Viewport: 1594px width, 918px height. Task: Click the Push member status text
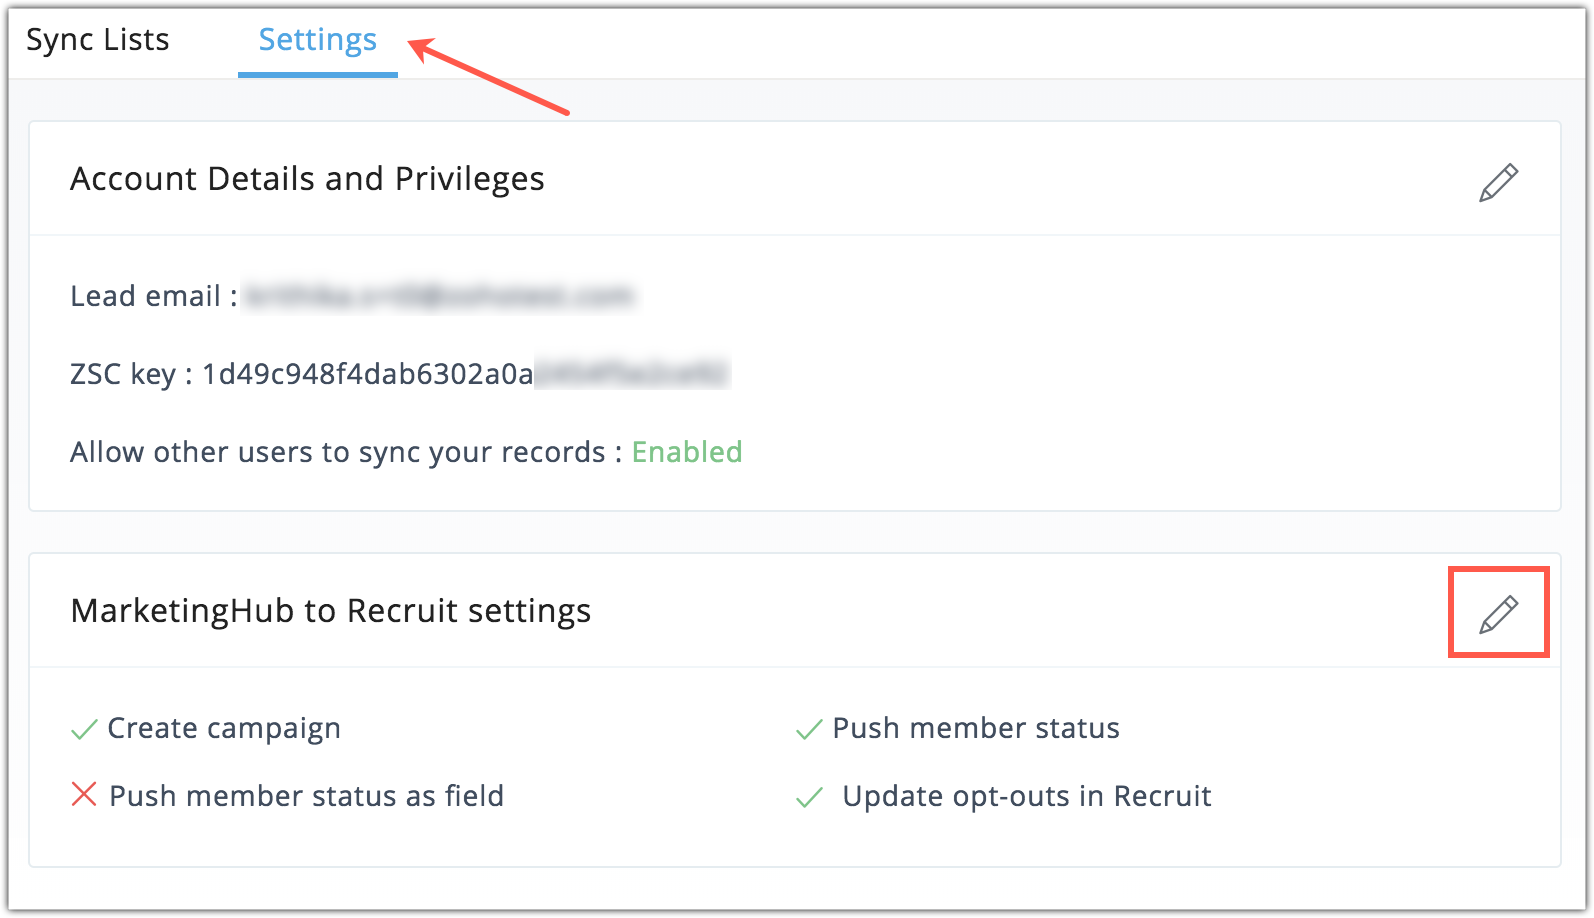coord(976,729)
